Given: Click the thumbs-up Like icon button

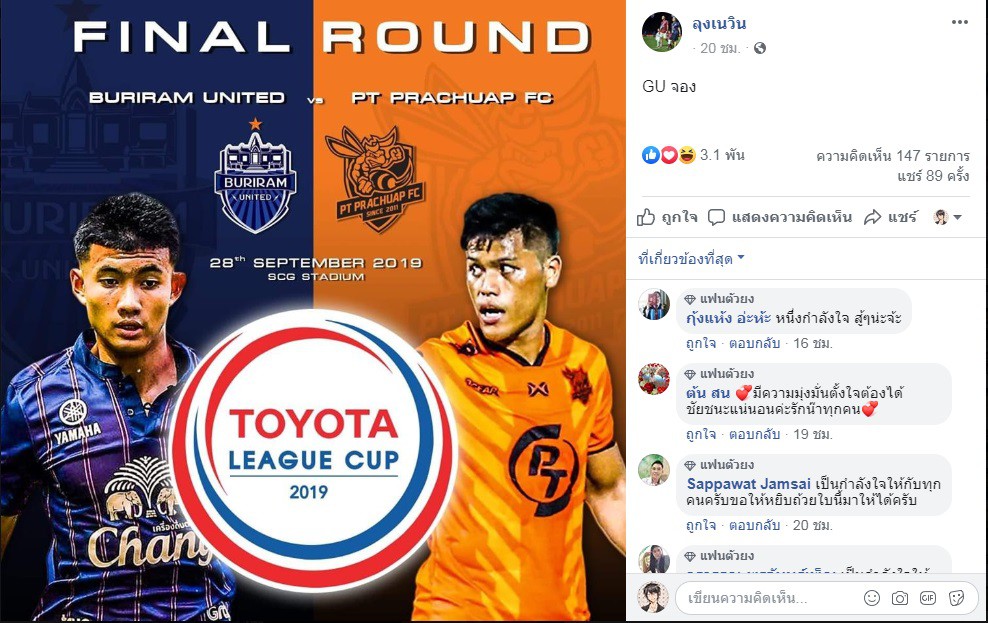Looking at the screenshot, I should pyautogui.click(x=646, y=217).
